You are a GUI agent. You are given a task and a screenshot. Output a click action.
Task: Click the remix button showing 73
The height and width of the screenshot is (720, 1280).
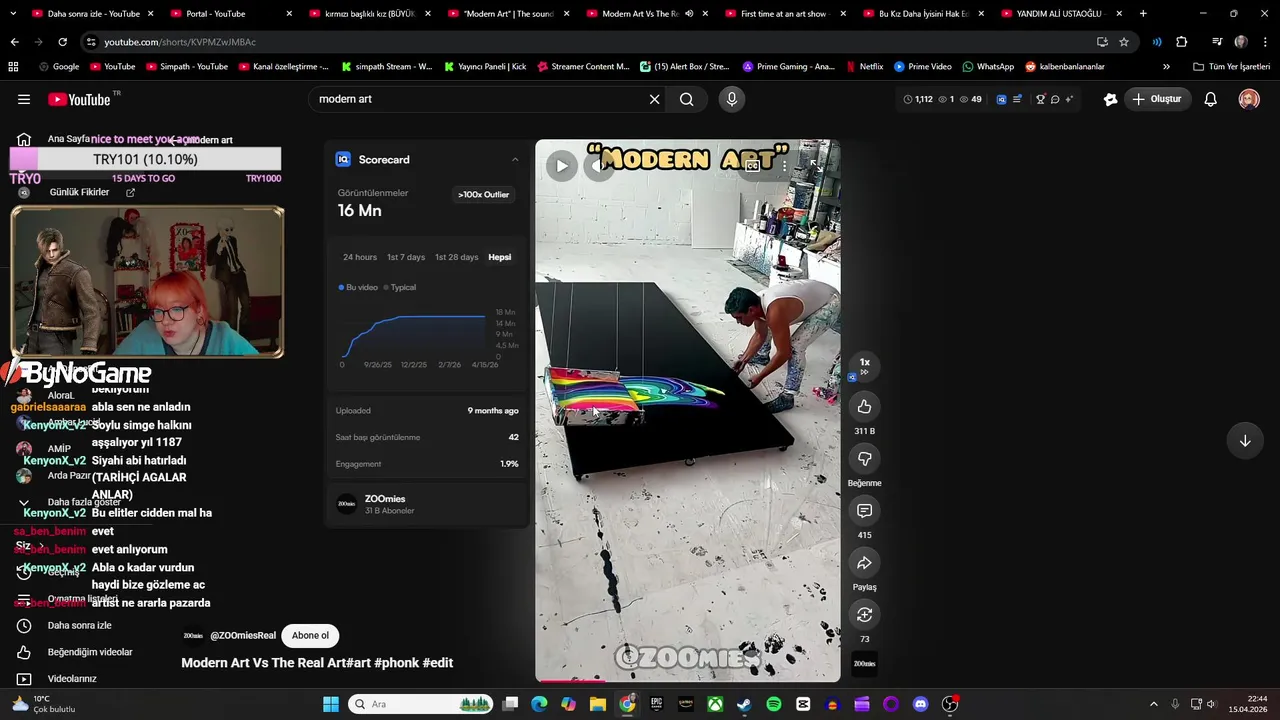[864, 615]
